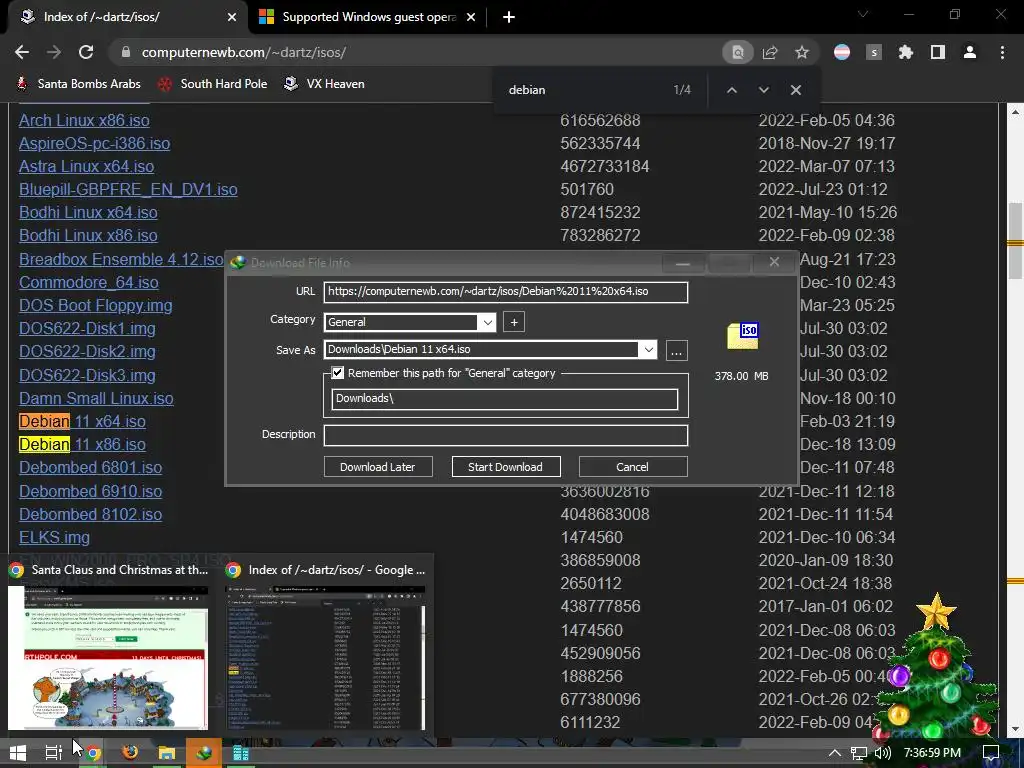Show hidden system tray icons

click(x=835, y=753)
